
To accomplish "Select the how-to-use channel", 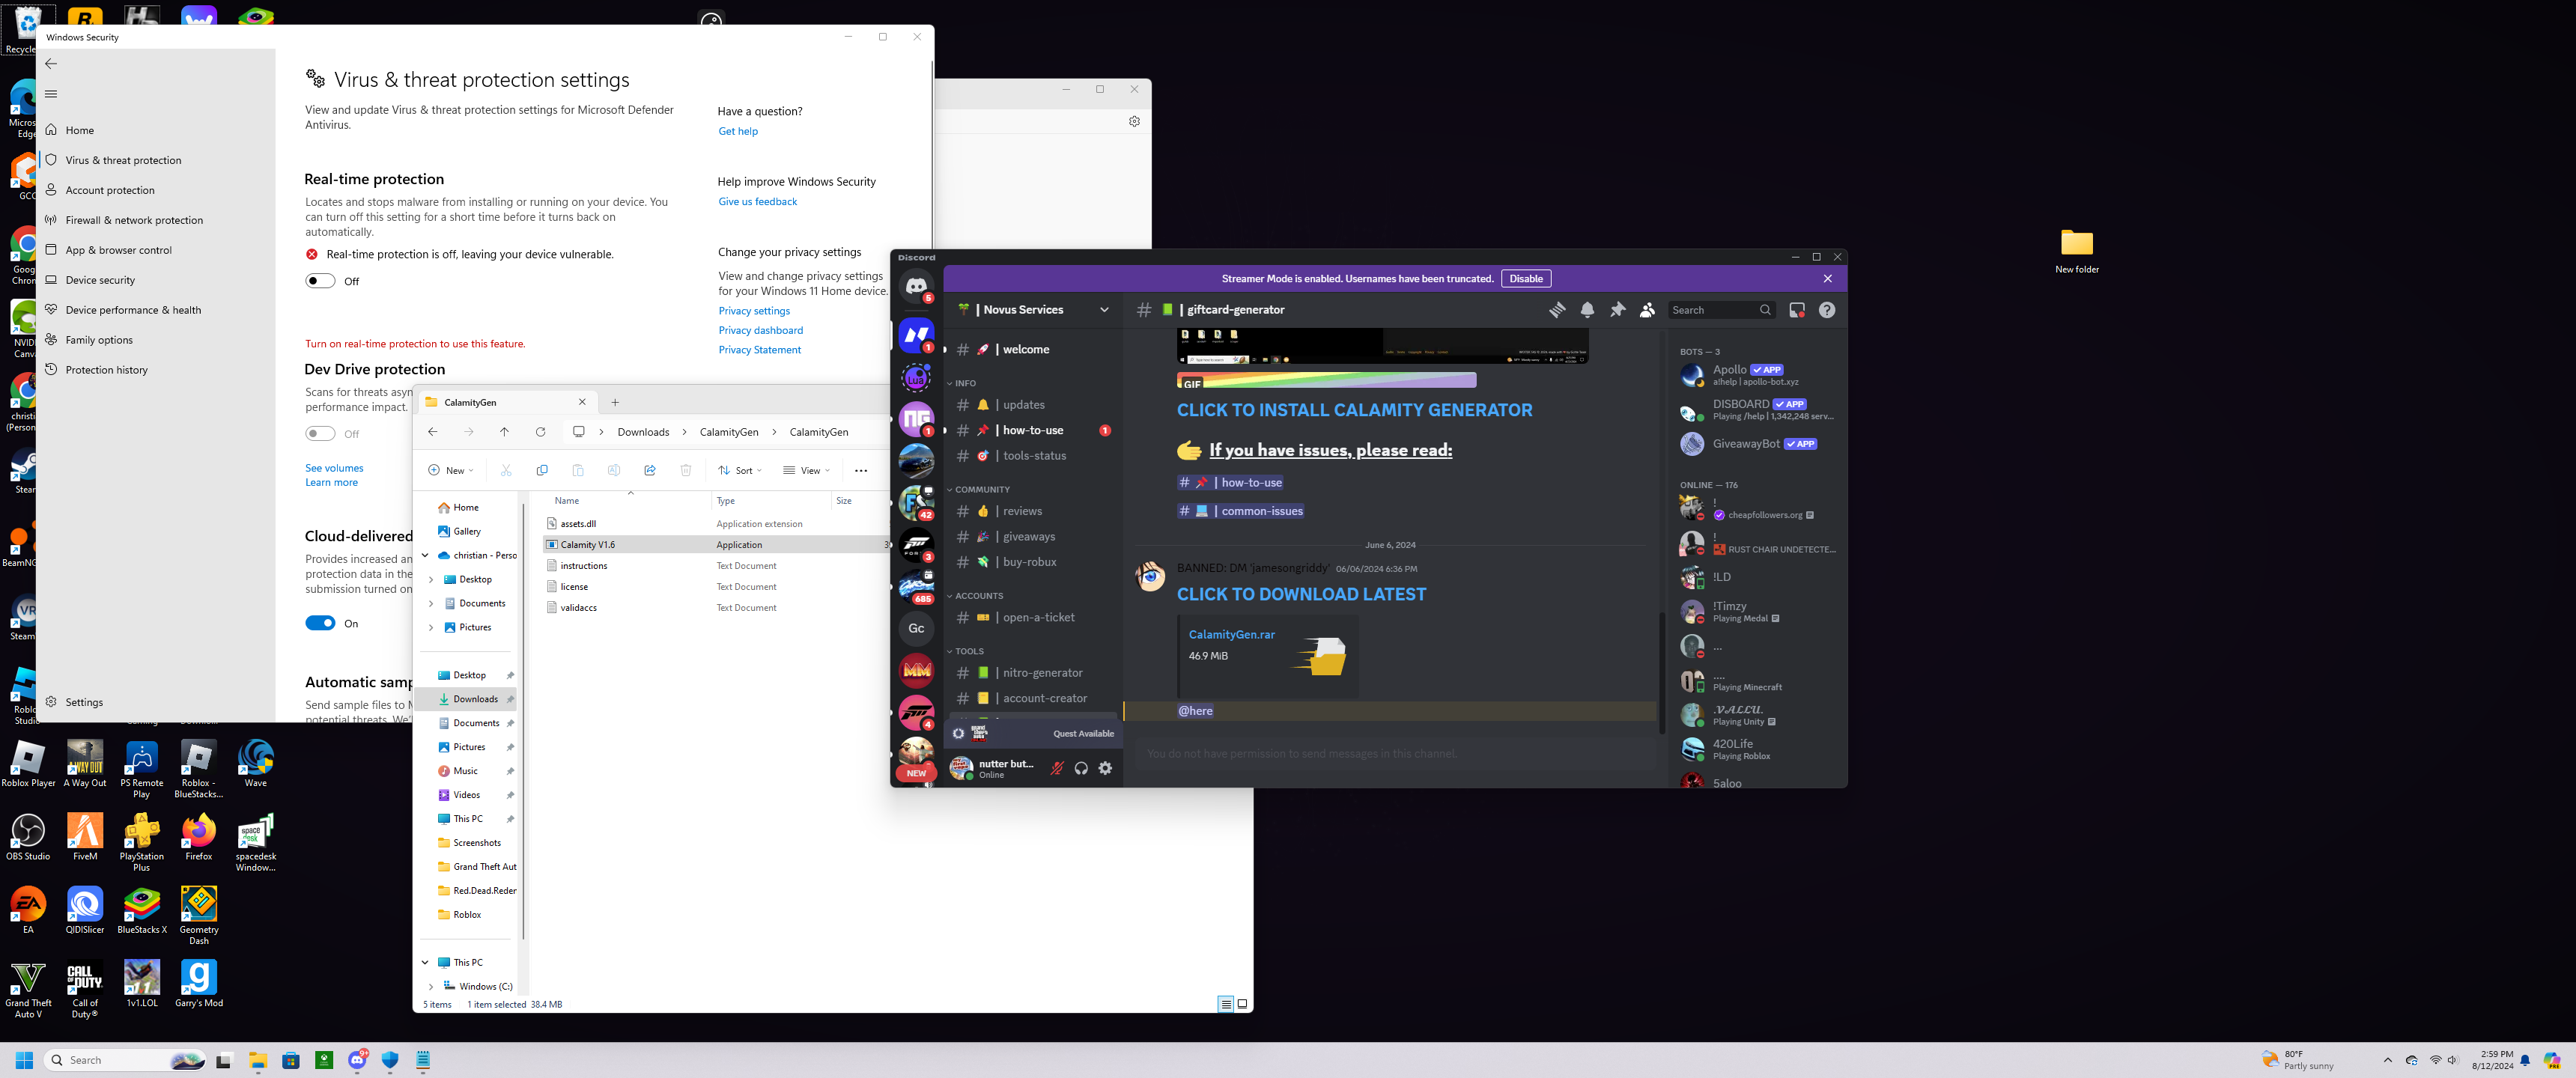I will (x=1033, y=430).
